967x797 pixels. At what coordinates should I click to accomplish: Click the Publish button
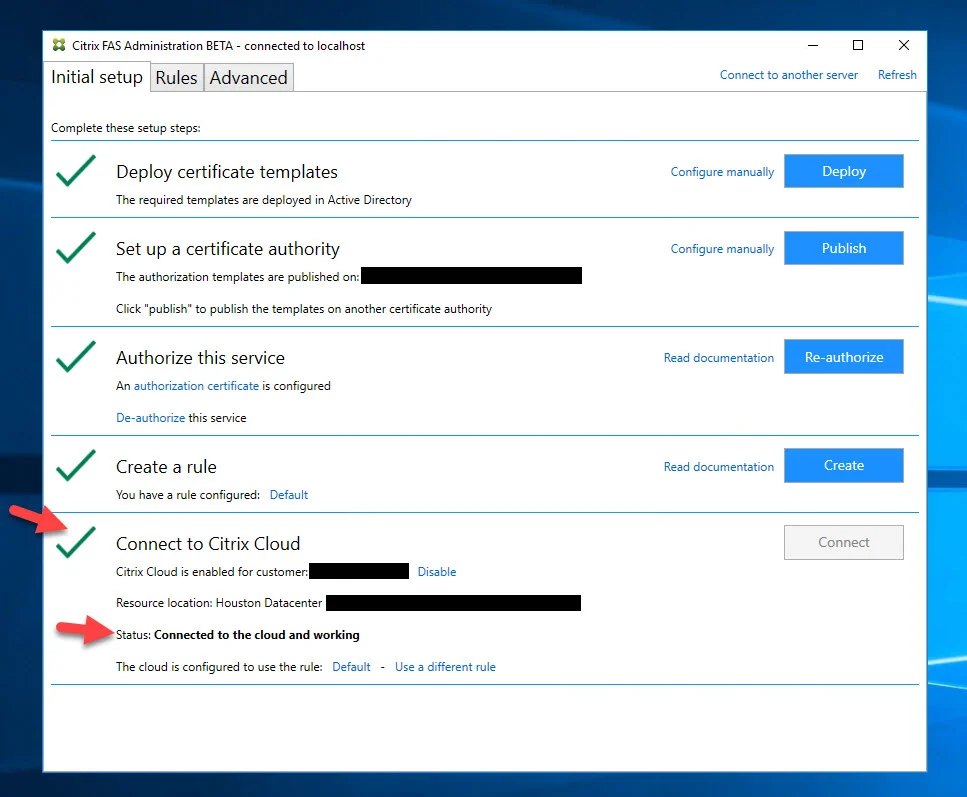pyautogui.click(x=844, y=248)
